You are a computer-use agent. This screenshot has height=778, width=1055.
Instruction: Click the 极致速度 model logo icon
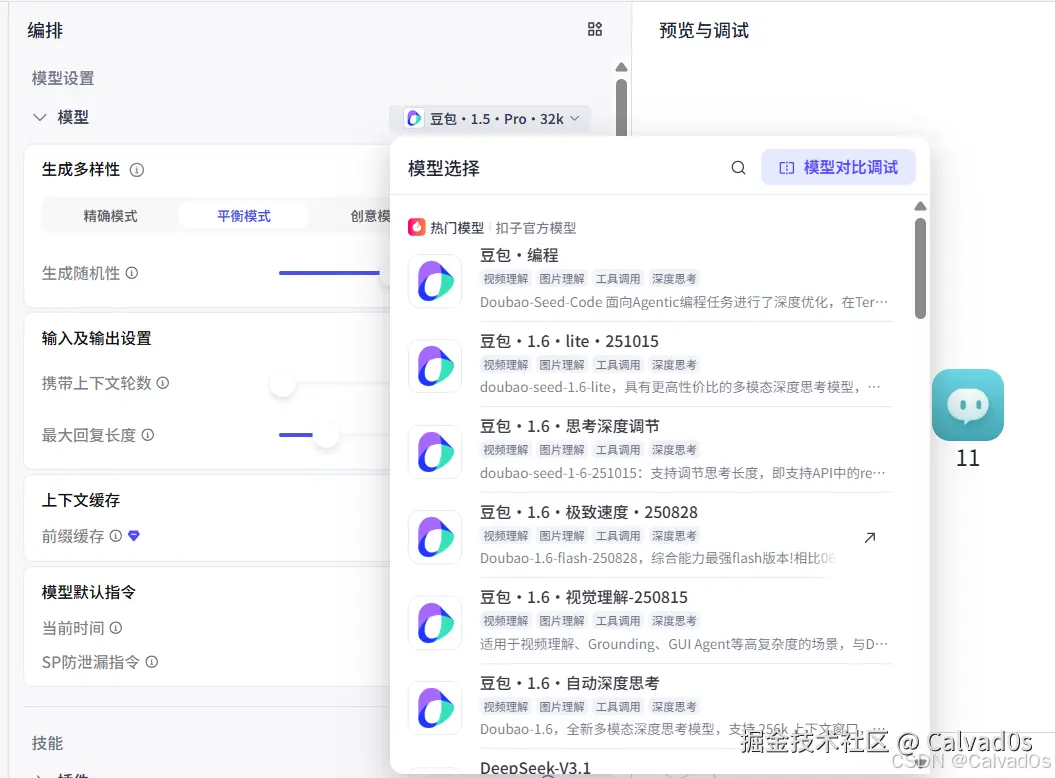tap(435, 537)
